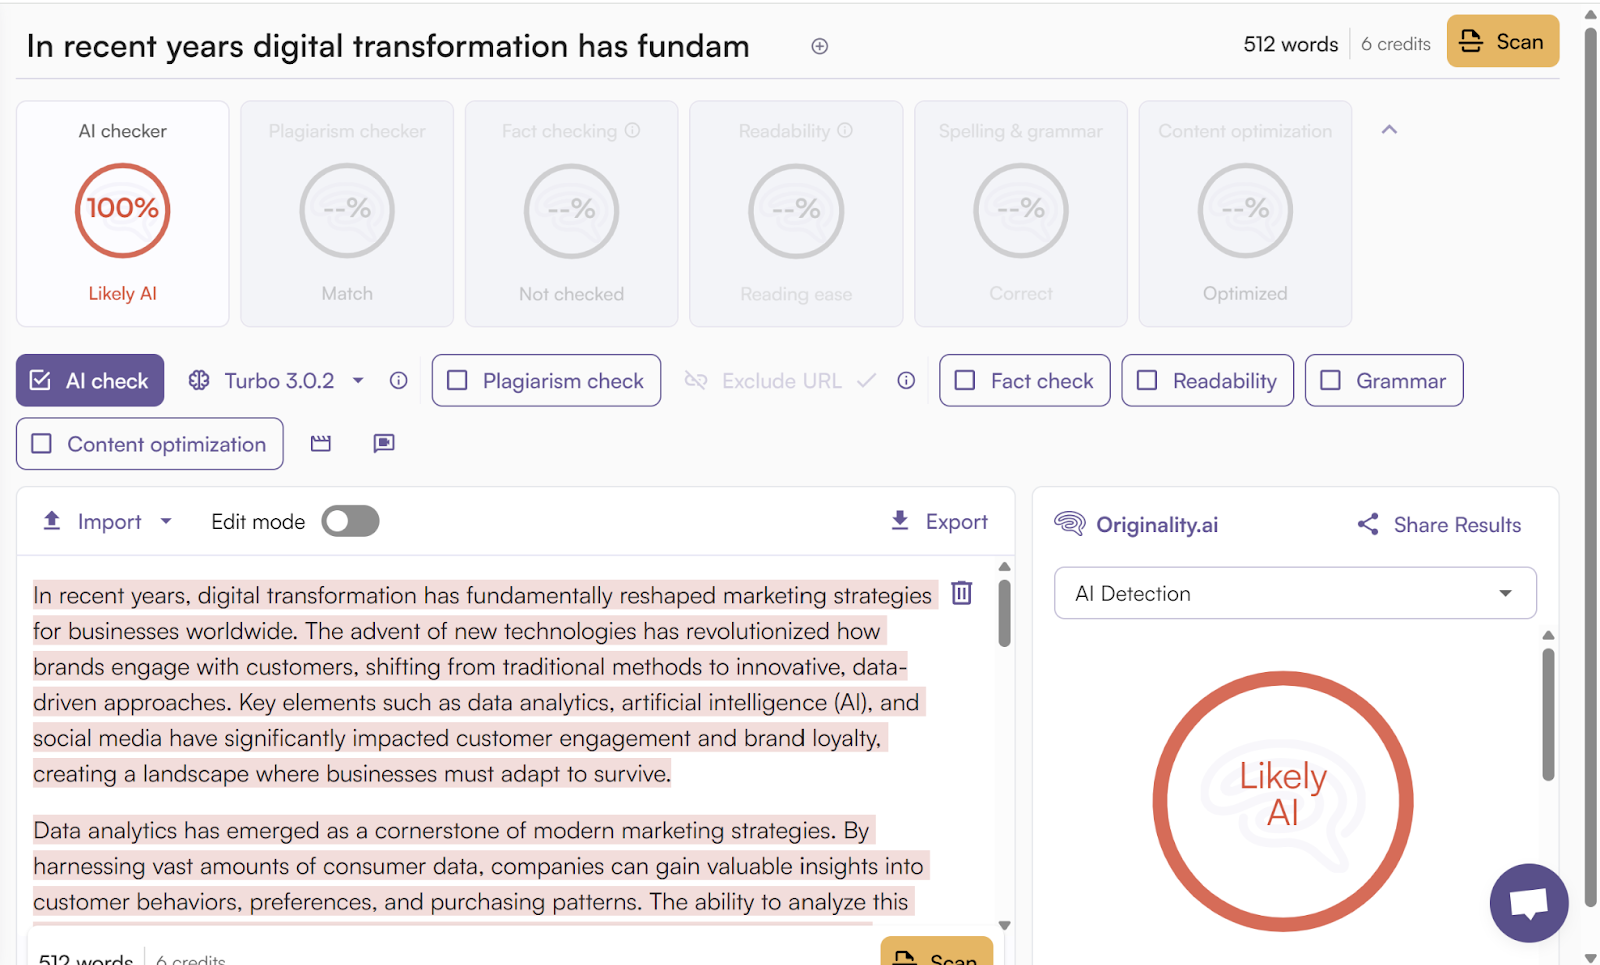Click the Exclude URL link icon
Viewport: 1600px width, 965px height.
(x=696, y=380)
